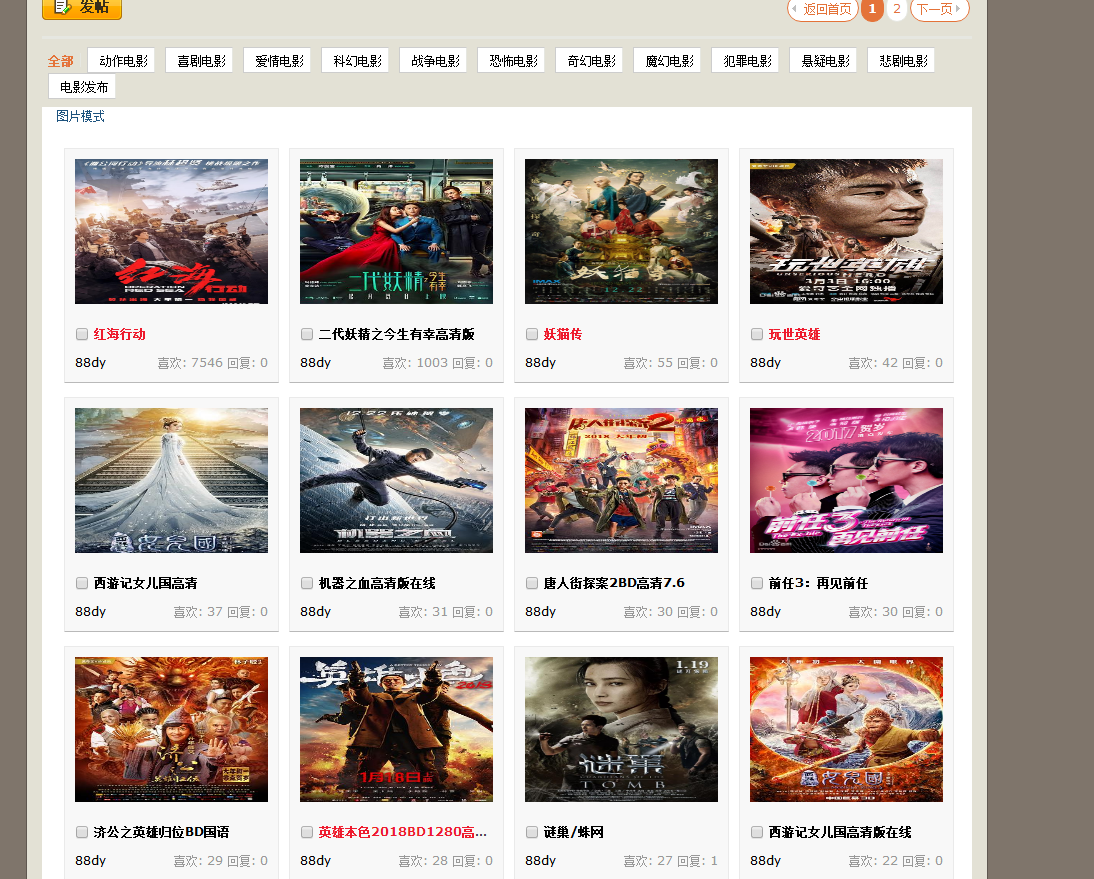The width and height of the screenshot is (1094, 879).
Task: Check the box beside 济公之英雄归位BD国语
Action: pyautogui.click(x=82, y=832)
